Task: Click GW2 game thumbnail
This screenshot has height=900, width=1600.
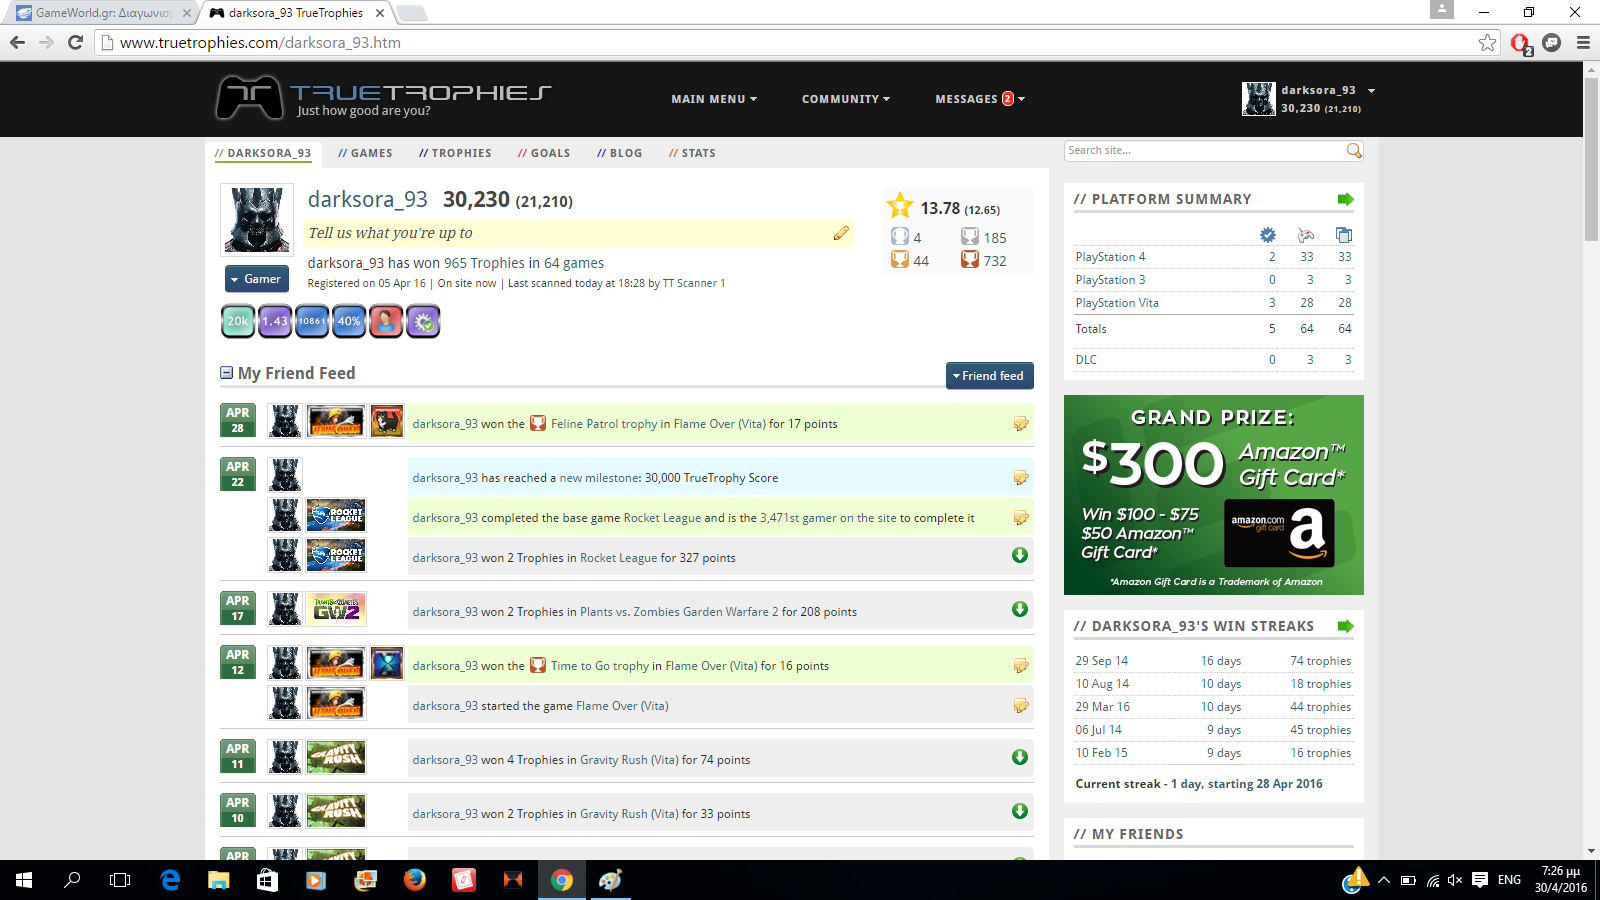Action: (x=336, y=609)
